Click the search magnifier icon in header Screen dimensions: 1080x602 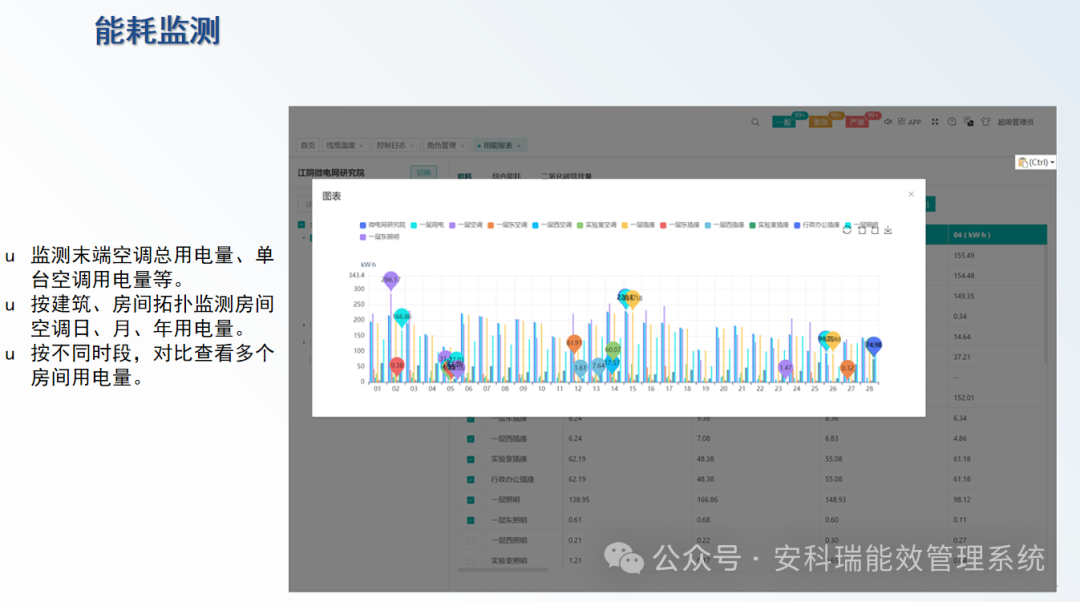755,122
